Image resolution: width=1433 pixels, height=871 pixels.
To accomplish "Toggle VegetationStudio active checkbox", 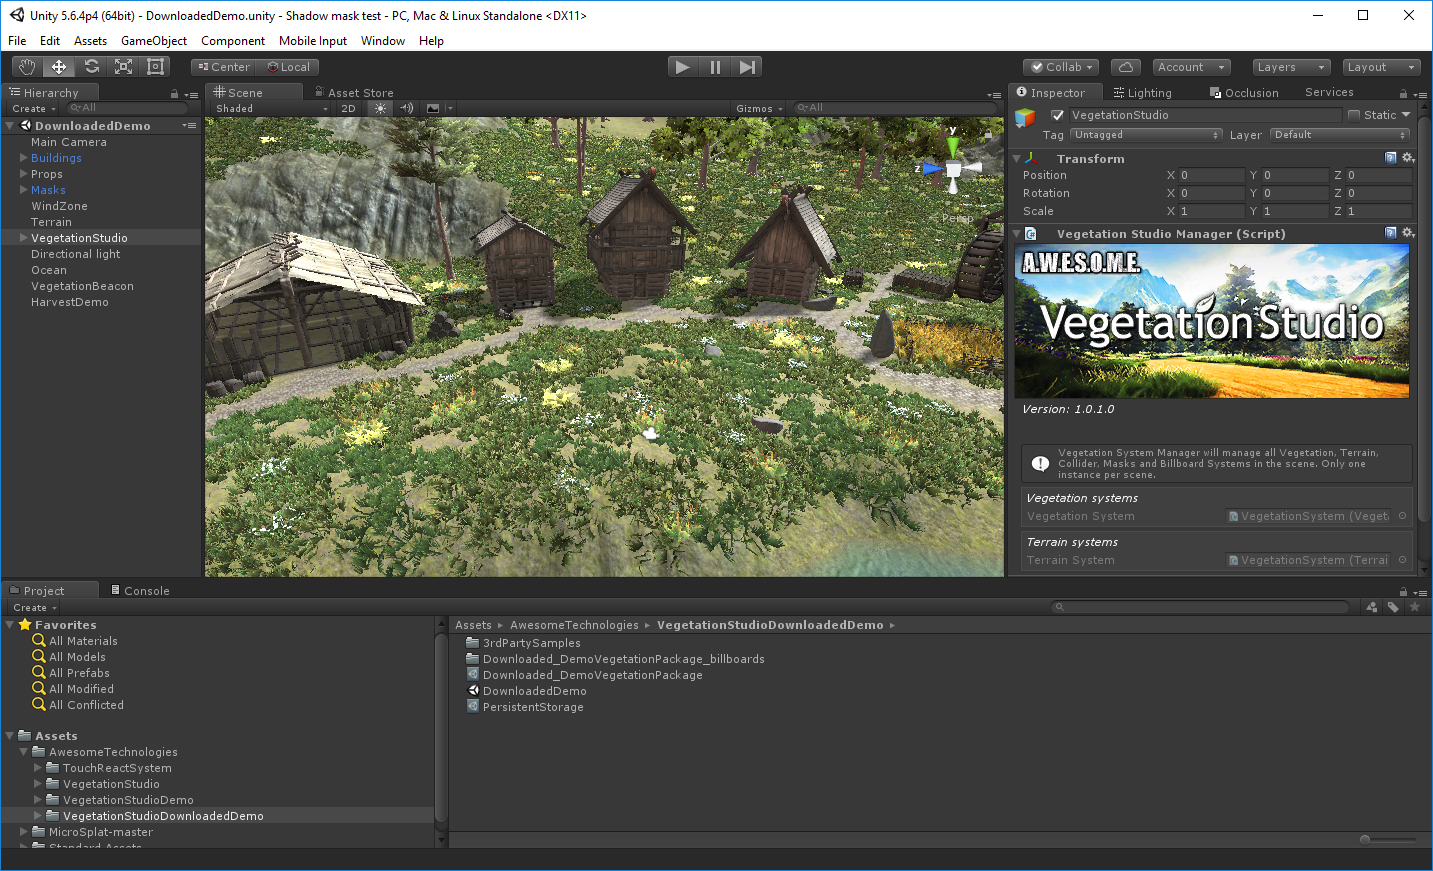I will [x=1057, y=115].
